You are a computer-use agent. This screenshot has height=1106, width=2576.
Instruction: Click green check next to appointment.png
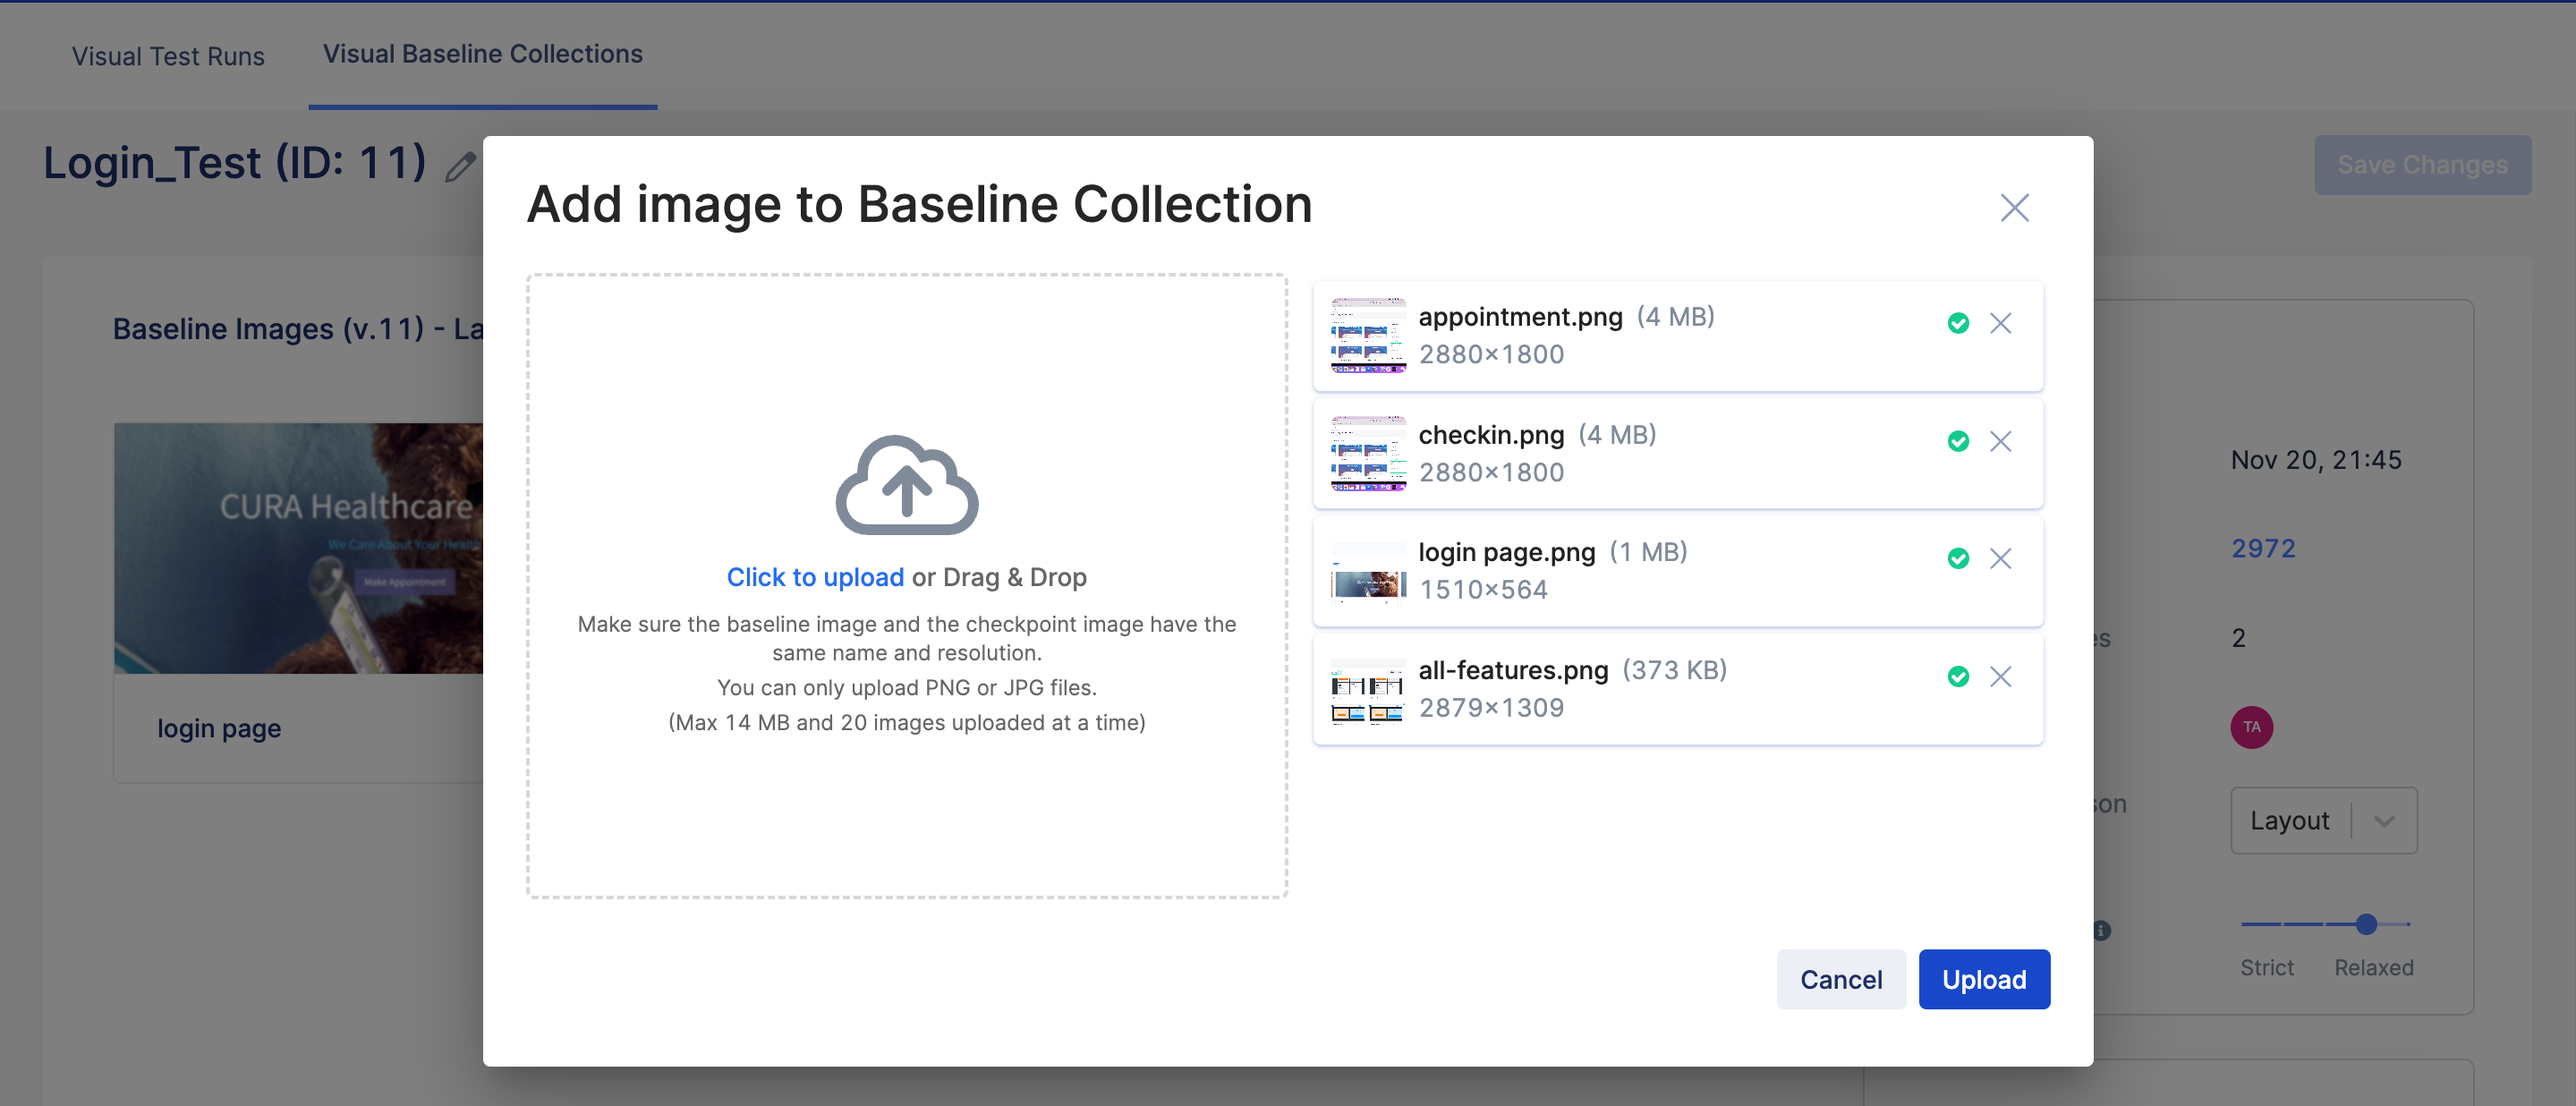click(1958, 323)
